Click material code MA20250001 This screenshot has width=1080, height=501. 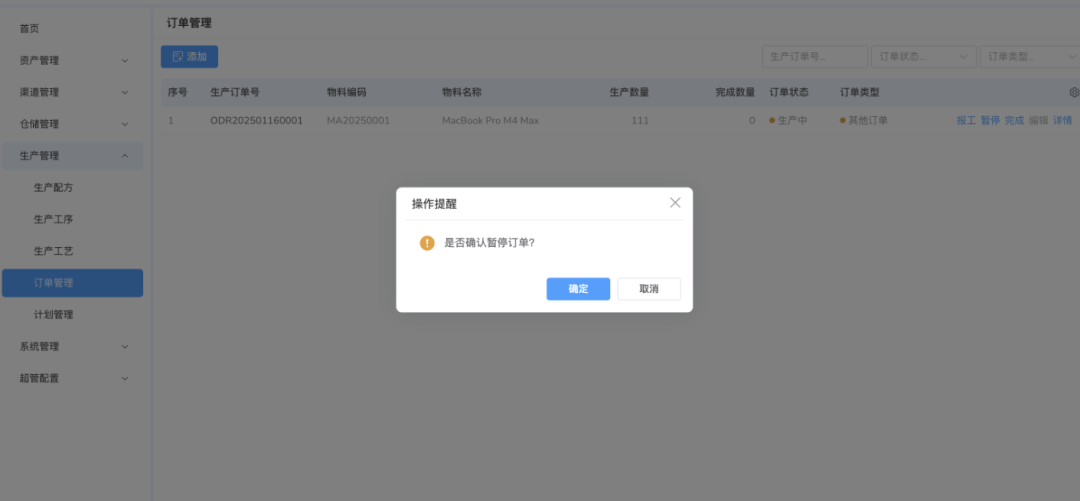[358, 121]
